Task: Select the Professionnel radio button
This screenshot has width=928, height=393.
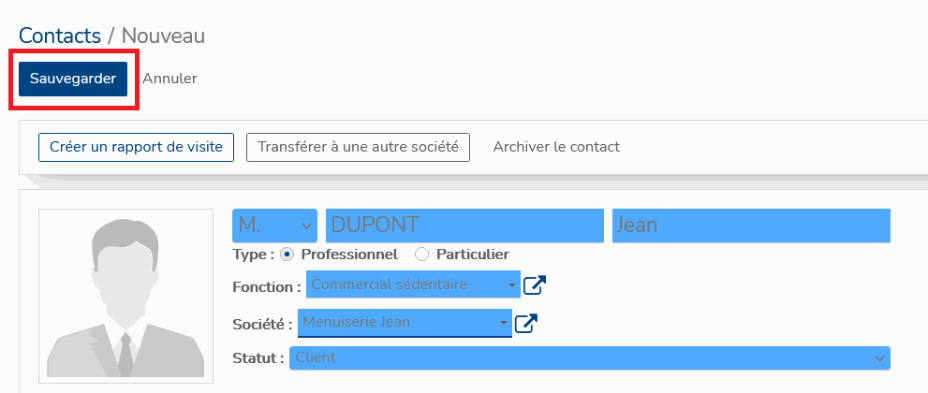Action: (287, 255)
